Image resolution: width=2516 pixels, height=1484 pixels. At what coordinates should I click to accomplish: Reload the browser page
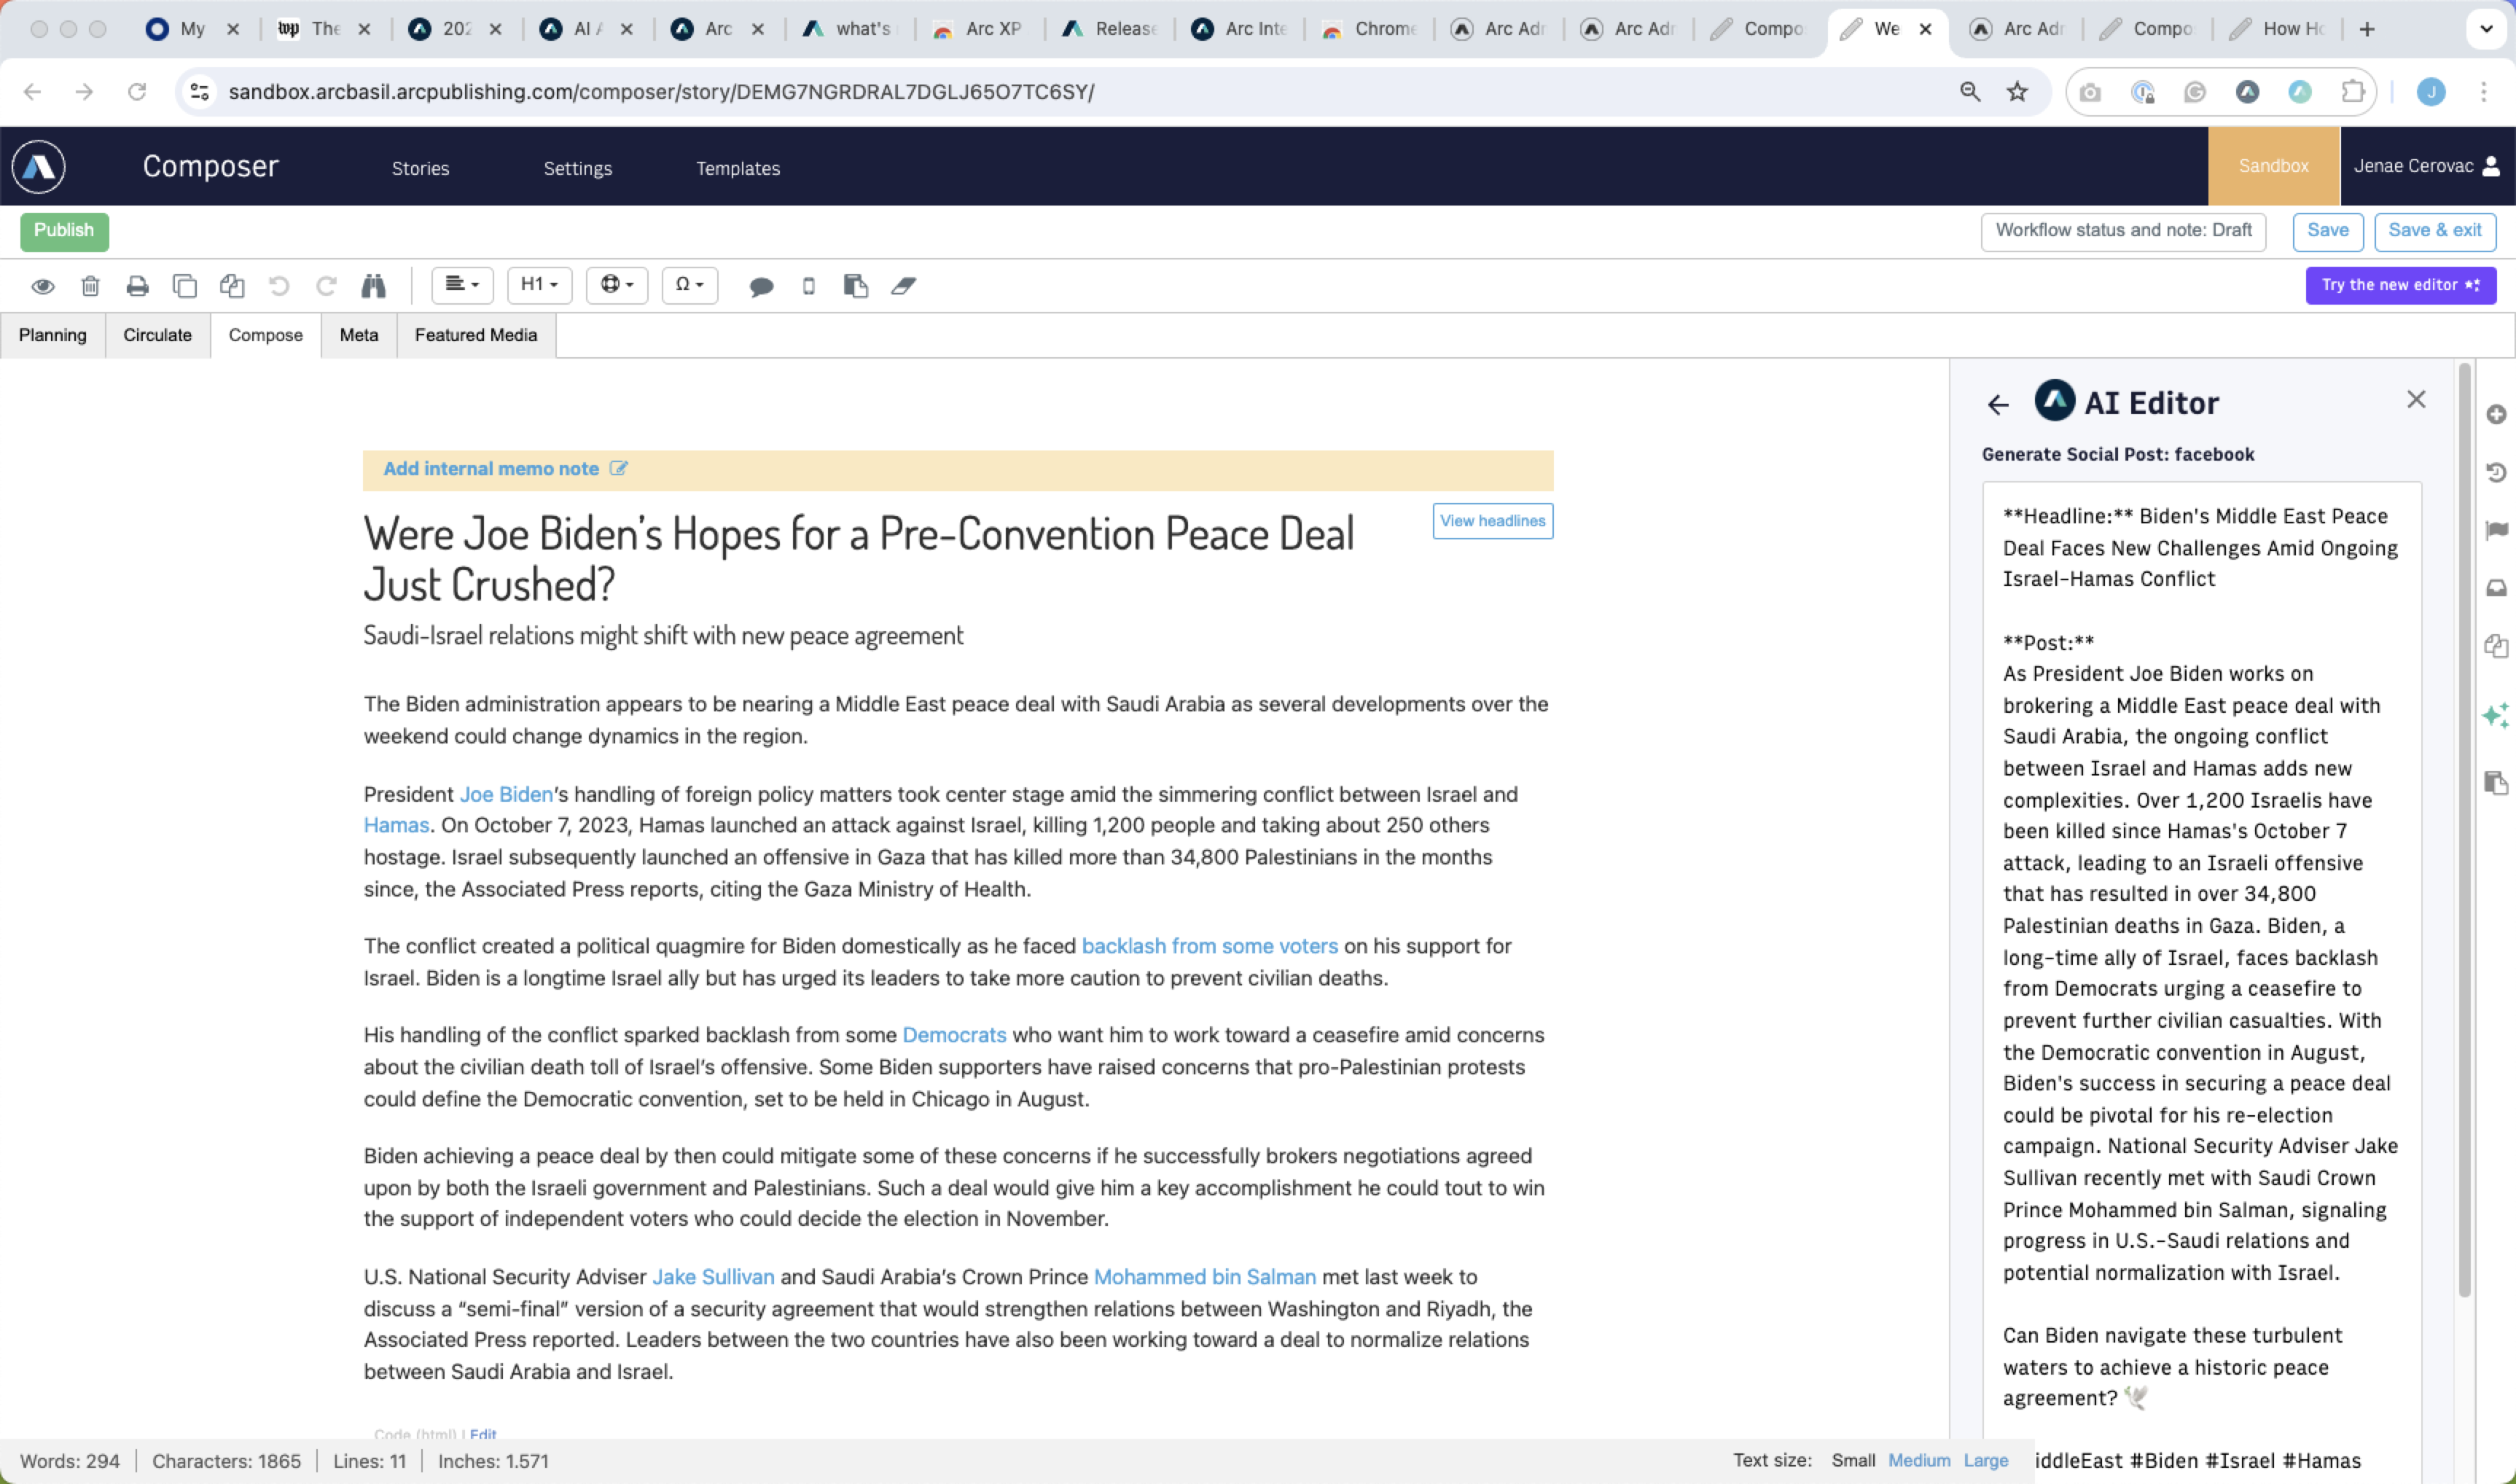137,92
